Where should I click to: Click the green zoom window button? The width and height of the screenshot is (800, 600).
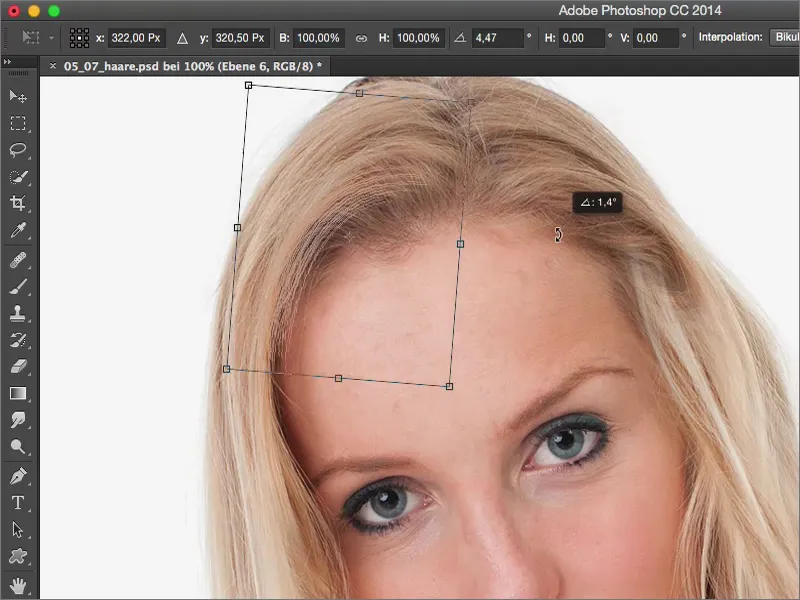click(54, 11)
